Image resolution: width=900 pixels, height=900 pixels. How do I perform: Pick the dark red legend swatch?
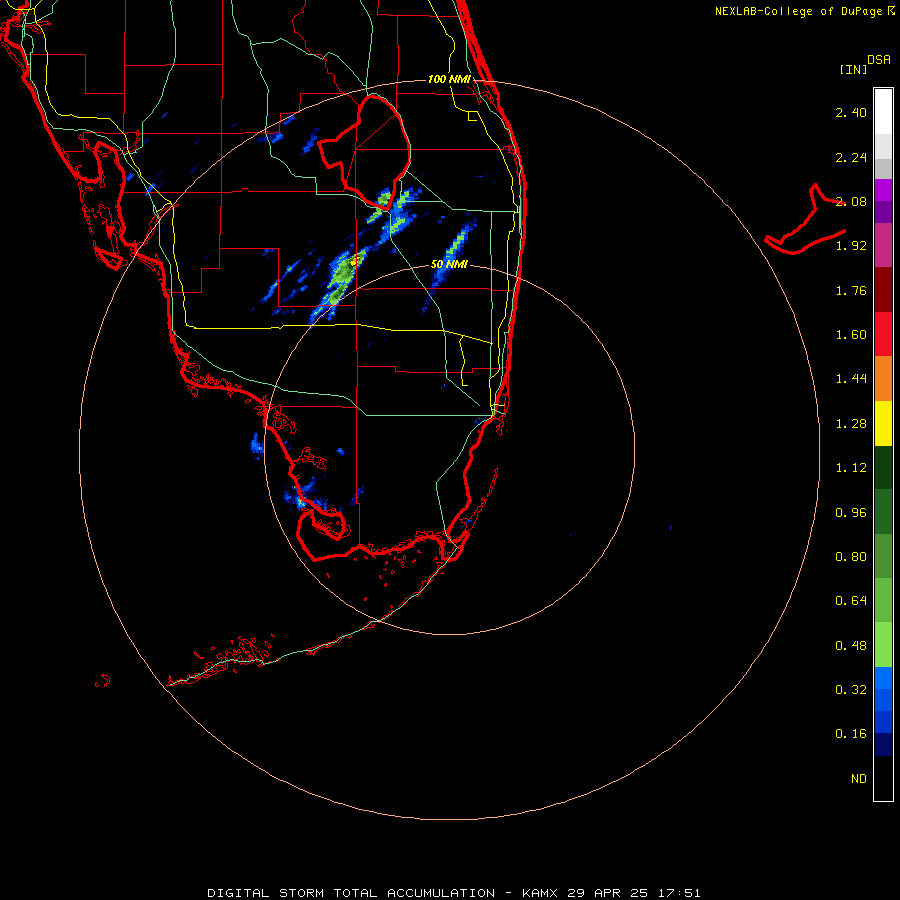coord(883,290)
